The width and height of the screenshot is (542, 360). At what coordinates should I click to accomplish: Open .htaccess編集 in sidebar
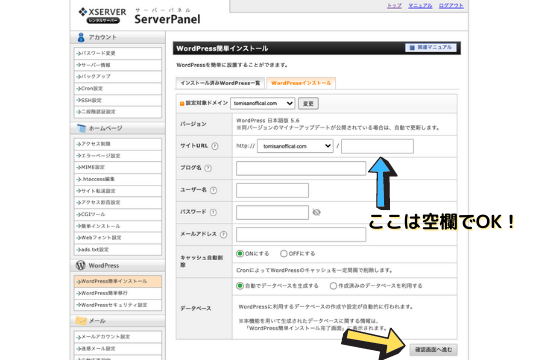click(x=118, y=179)
